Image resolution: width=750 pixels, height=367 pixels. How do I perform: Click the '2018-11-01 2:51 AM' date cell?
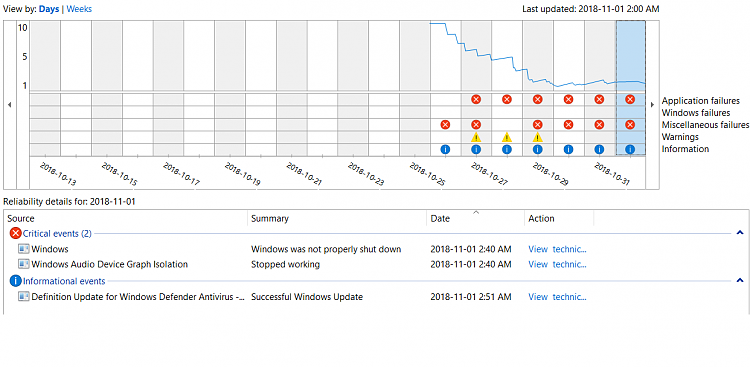(471, 297)
